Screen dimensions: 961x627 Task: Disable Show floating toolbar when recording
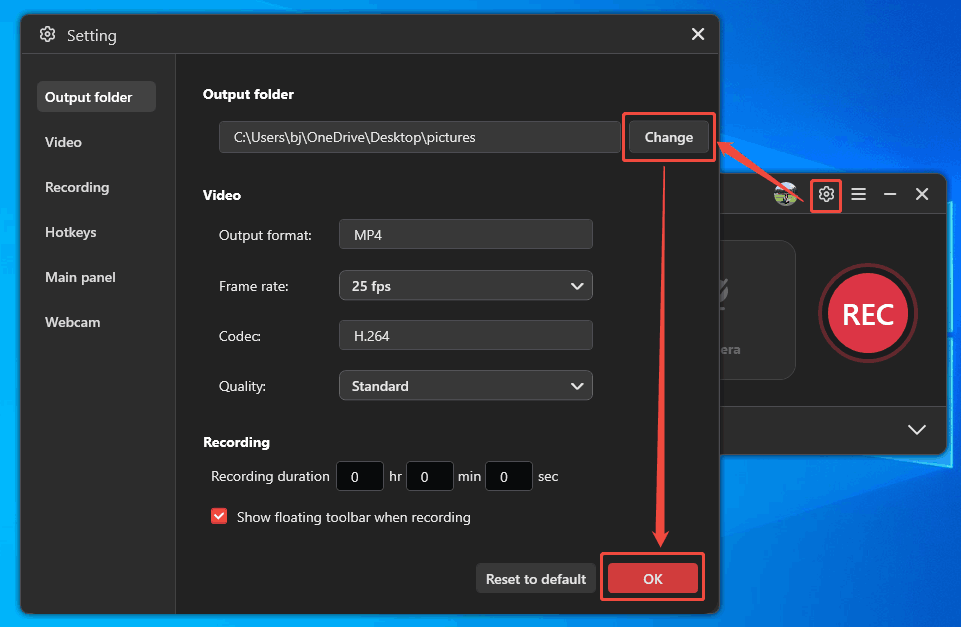pos(219,517)
